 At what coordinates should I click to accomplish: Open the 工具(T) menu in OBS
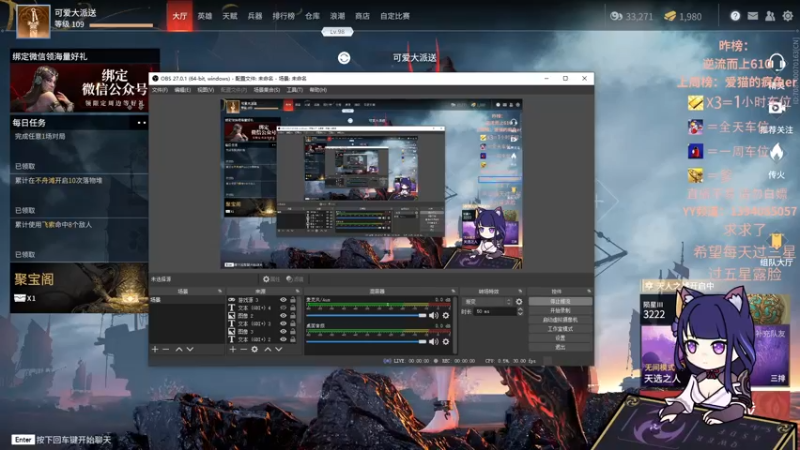tap(294, 90)
